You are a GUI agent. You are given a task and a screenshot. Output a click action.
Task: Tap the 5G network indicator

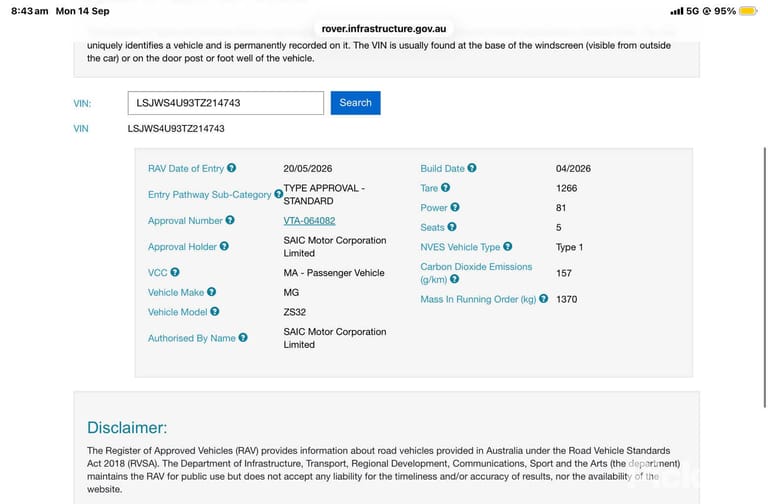tap(692, 11)
